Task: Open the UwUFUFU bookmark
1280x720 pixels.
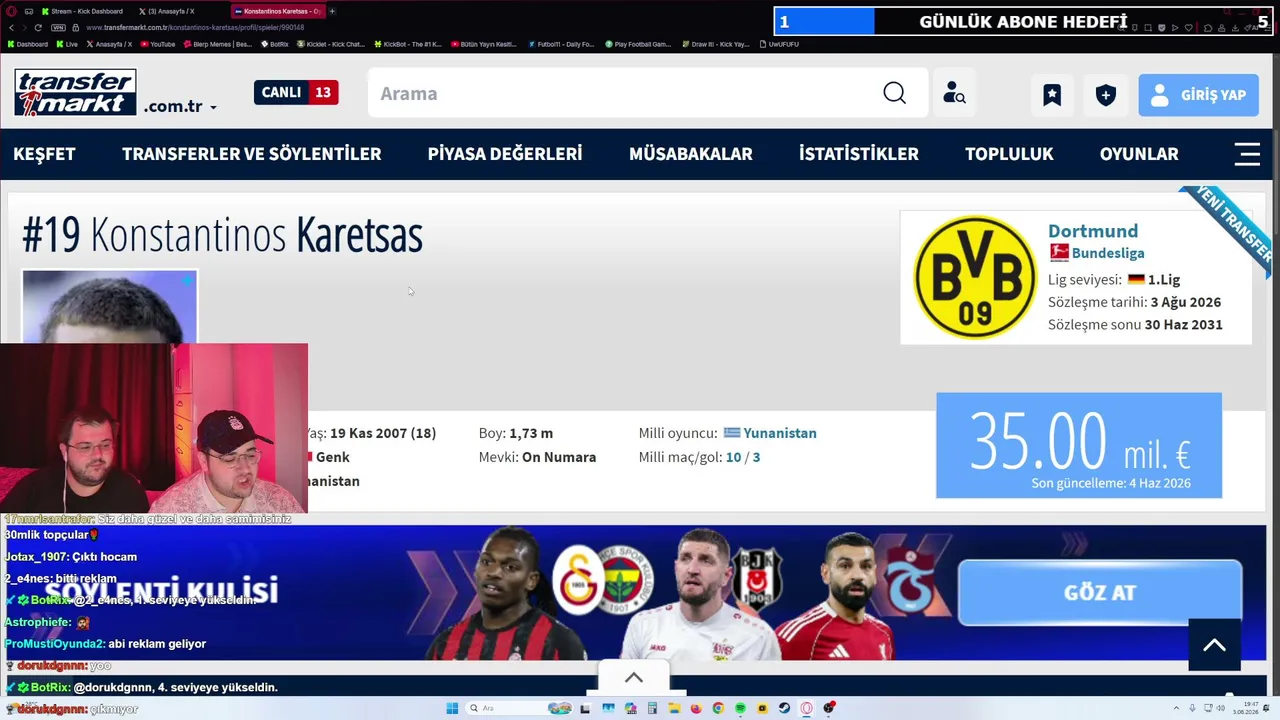Action: [x=779, y=44]
